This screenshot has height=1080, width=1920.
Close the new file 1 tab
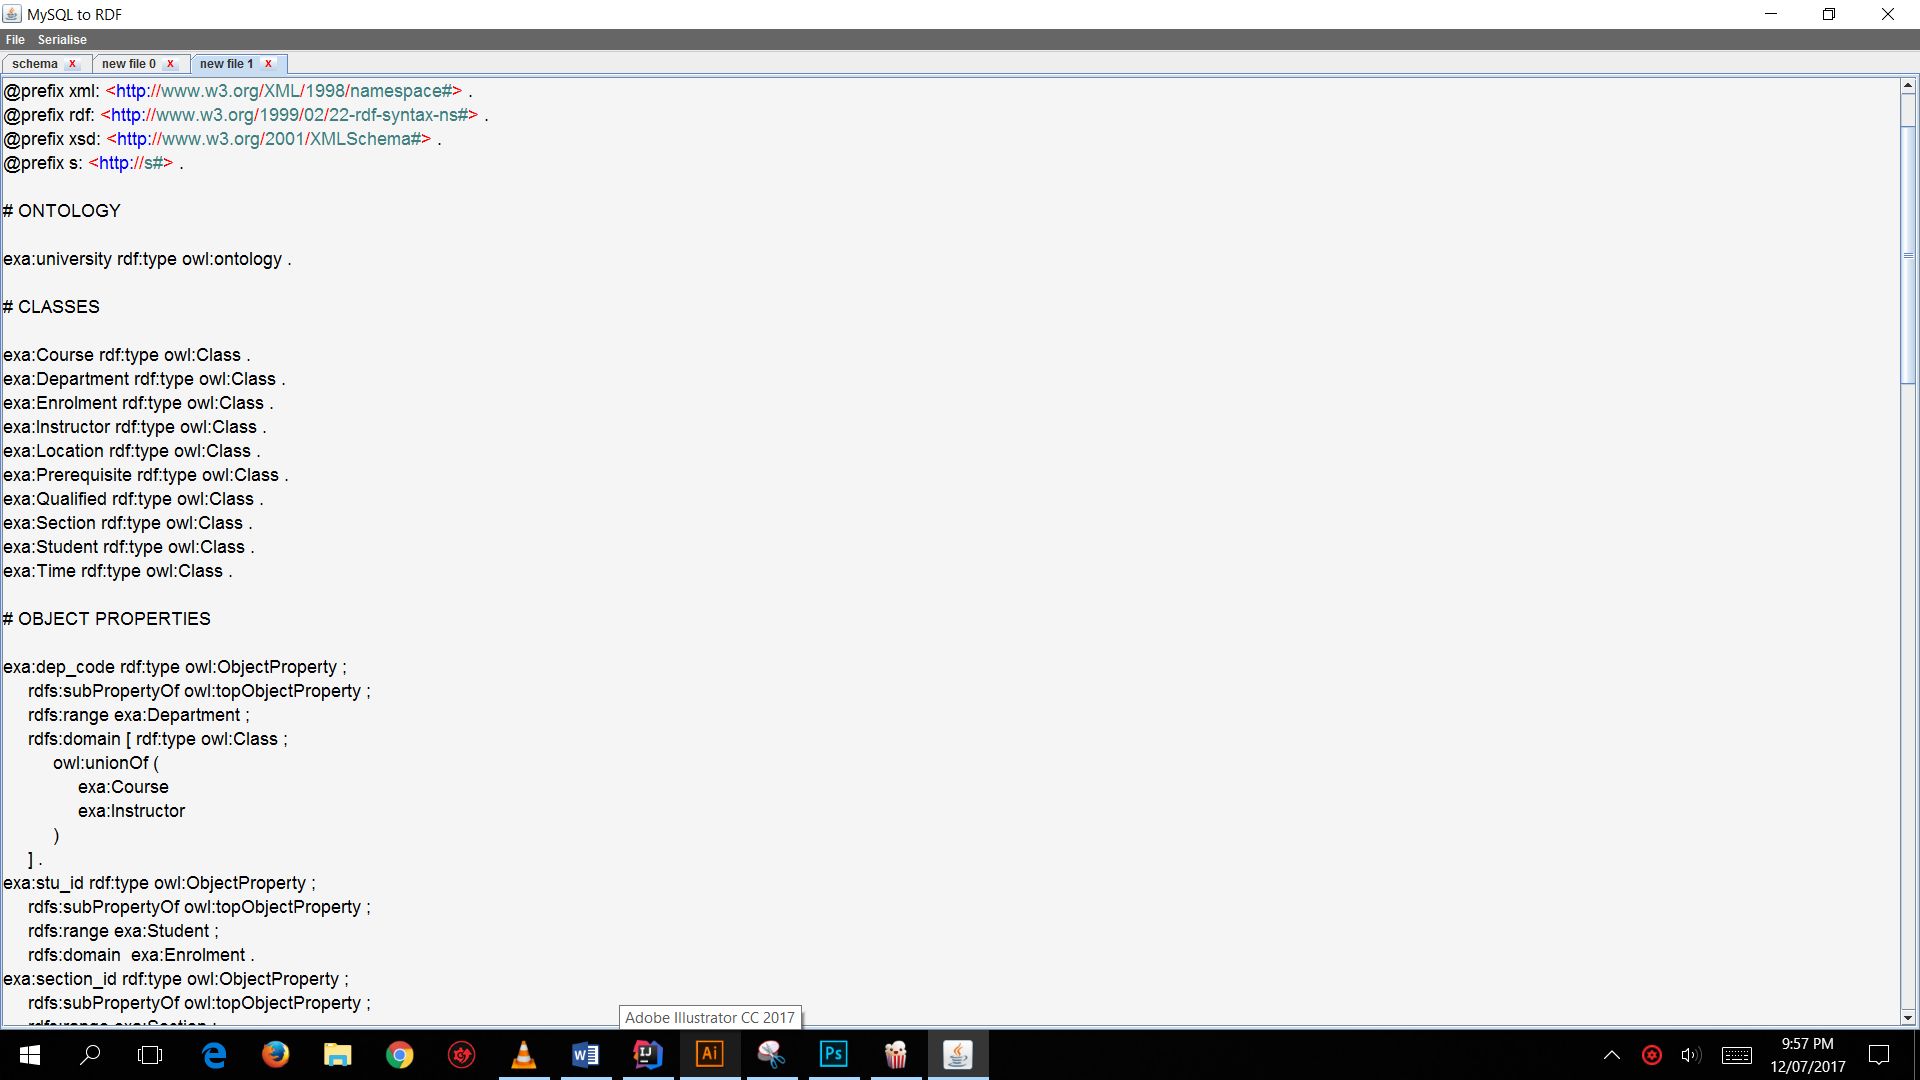coord(268,64)
